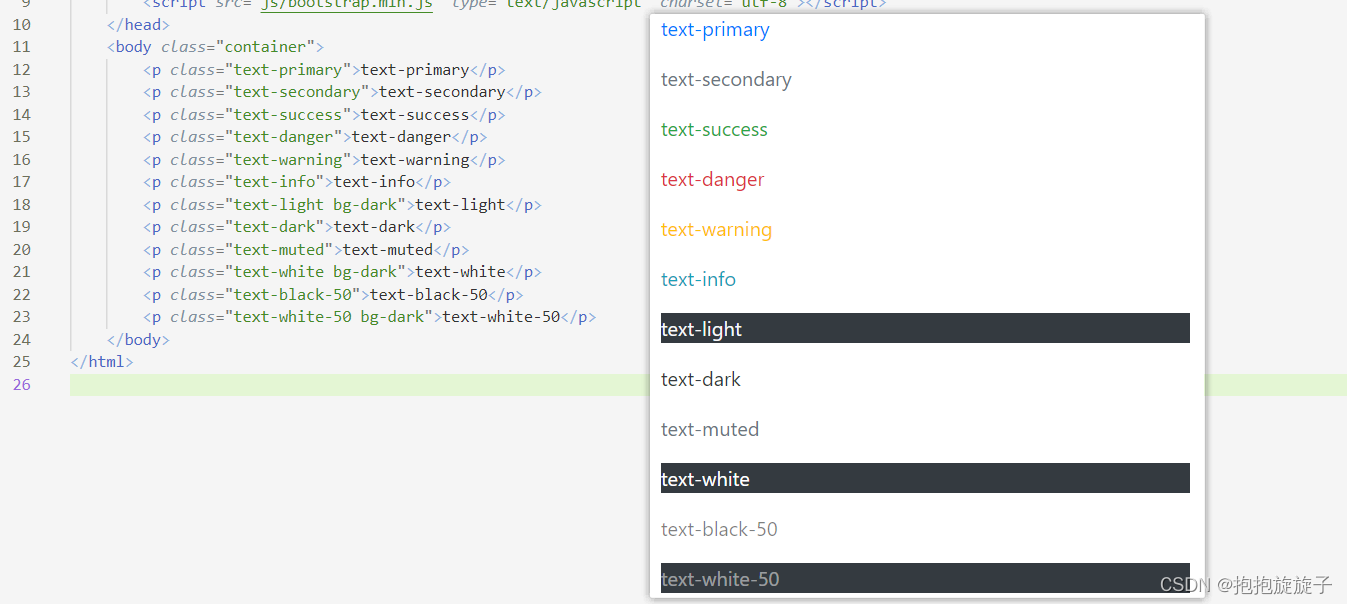Click the blue text-primary preview text
Image resolution: width=1347 pixels, height=604 pixels.
(715, 30)
